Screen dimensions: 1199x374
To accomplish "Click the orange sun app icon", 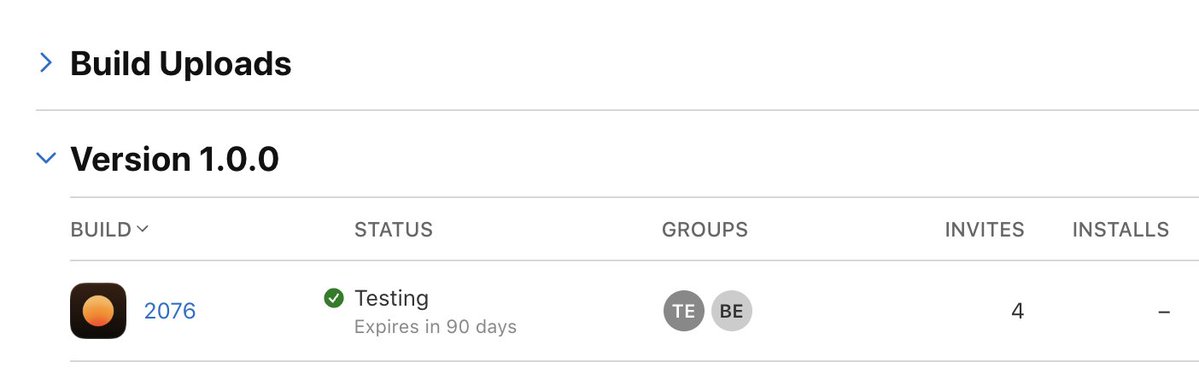I will tap(99, 311).
